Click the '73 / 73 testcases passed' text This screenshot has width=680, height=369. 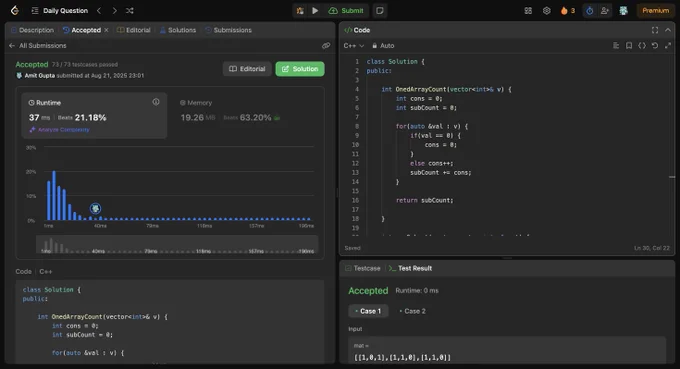pyautogui.click(x=85, y=65)
